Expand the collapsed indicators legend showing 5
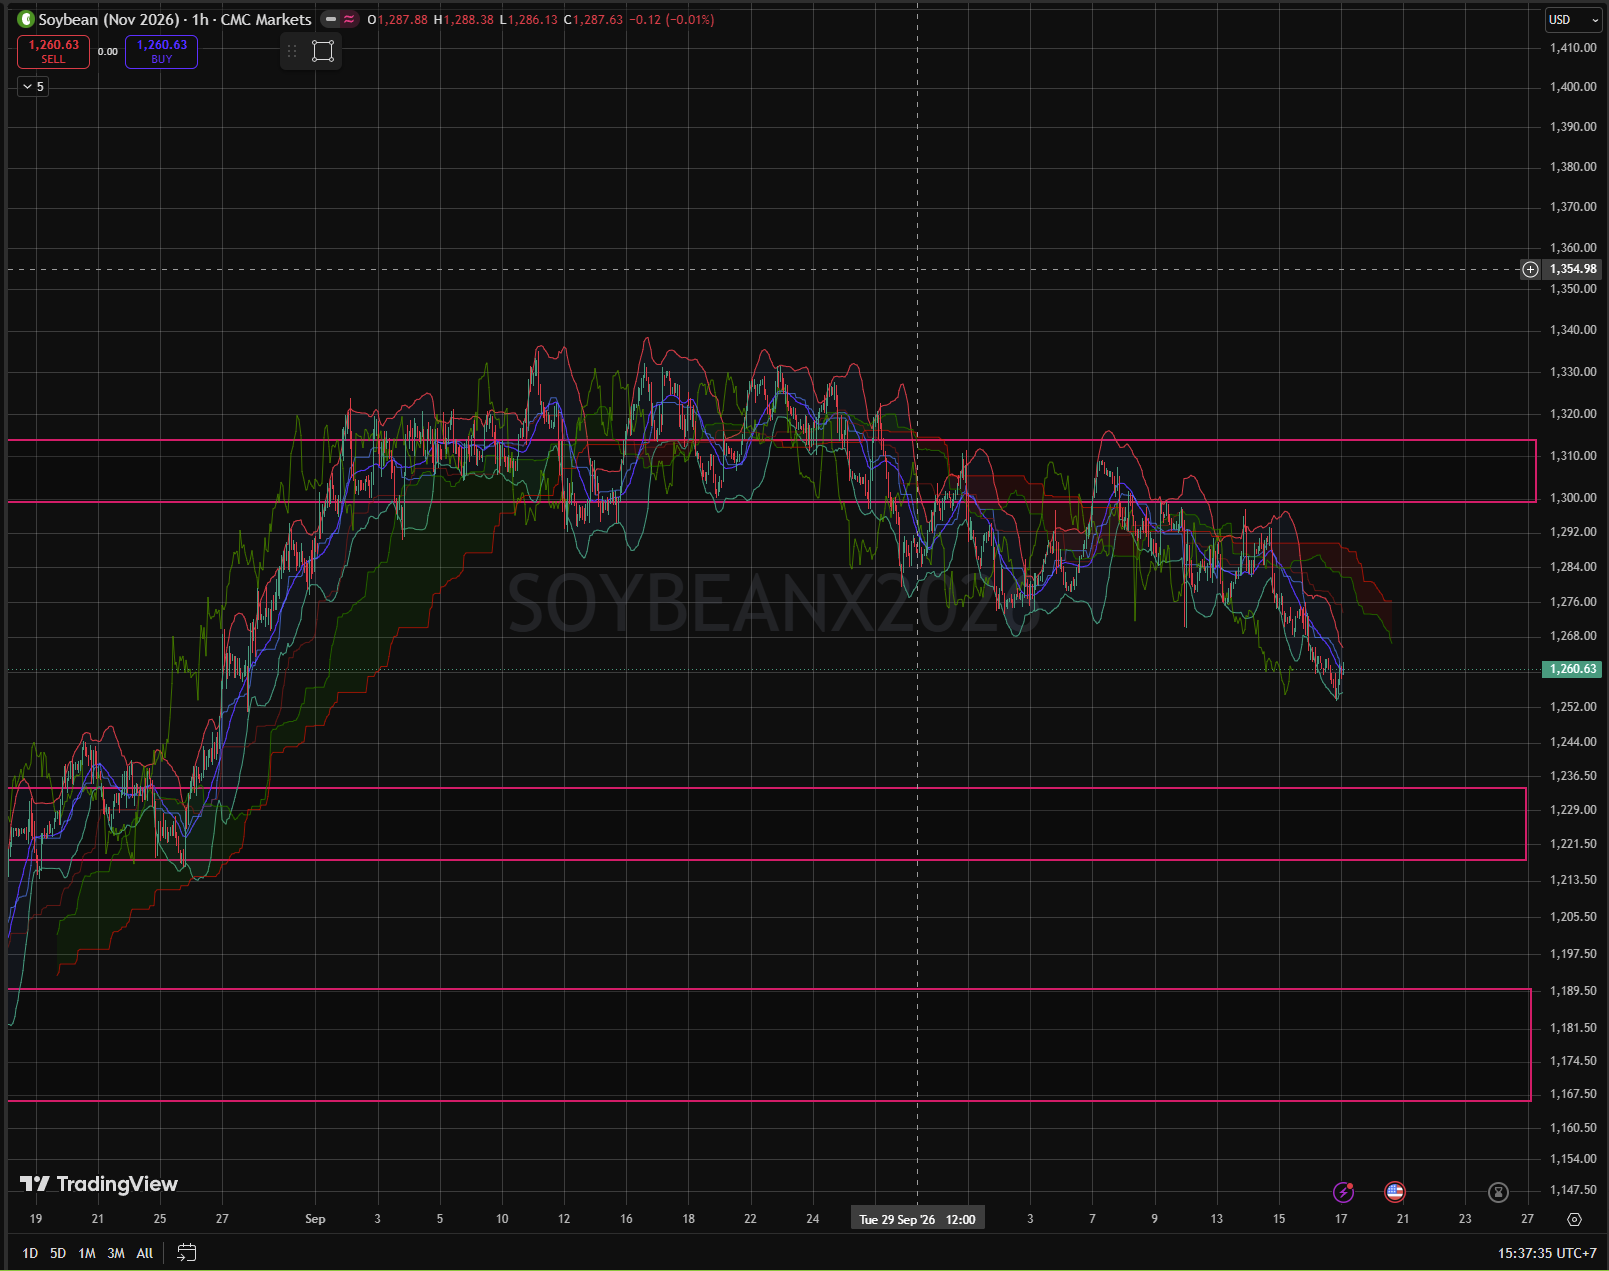 [33, 87]
